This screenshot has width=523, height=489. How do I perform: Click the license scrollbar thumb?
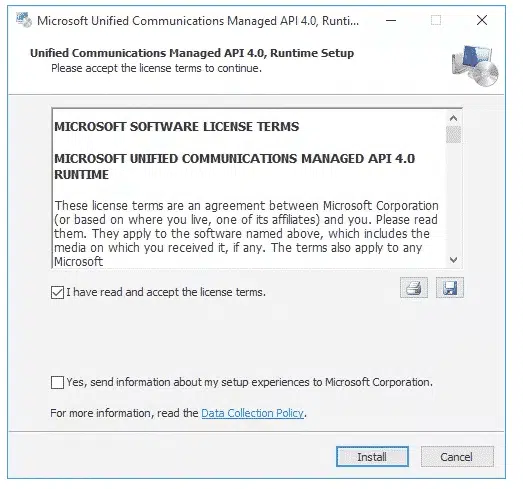tap(453, 134)
